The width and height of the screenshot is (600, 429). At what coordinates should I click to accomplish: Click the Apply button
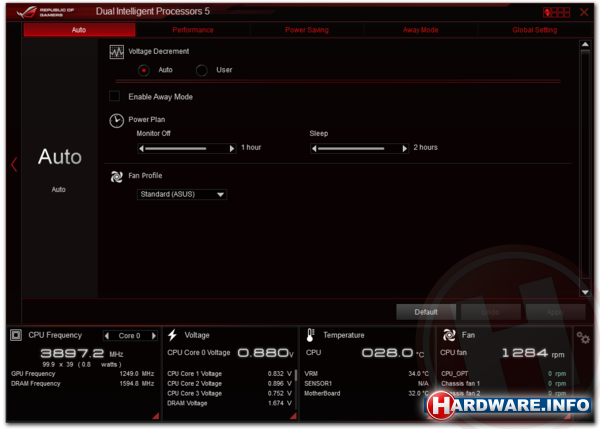pyautogui.click(x=555, y=312)
